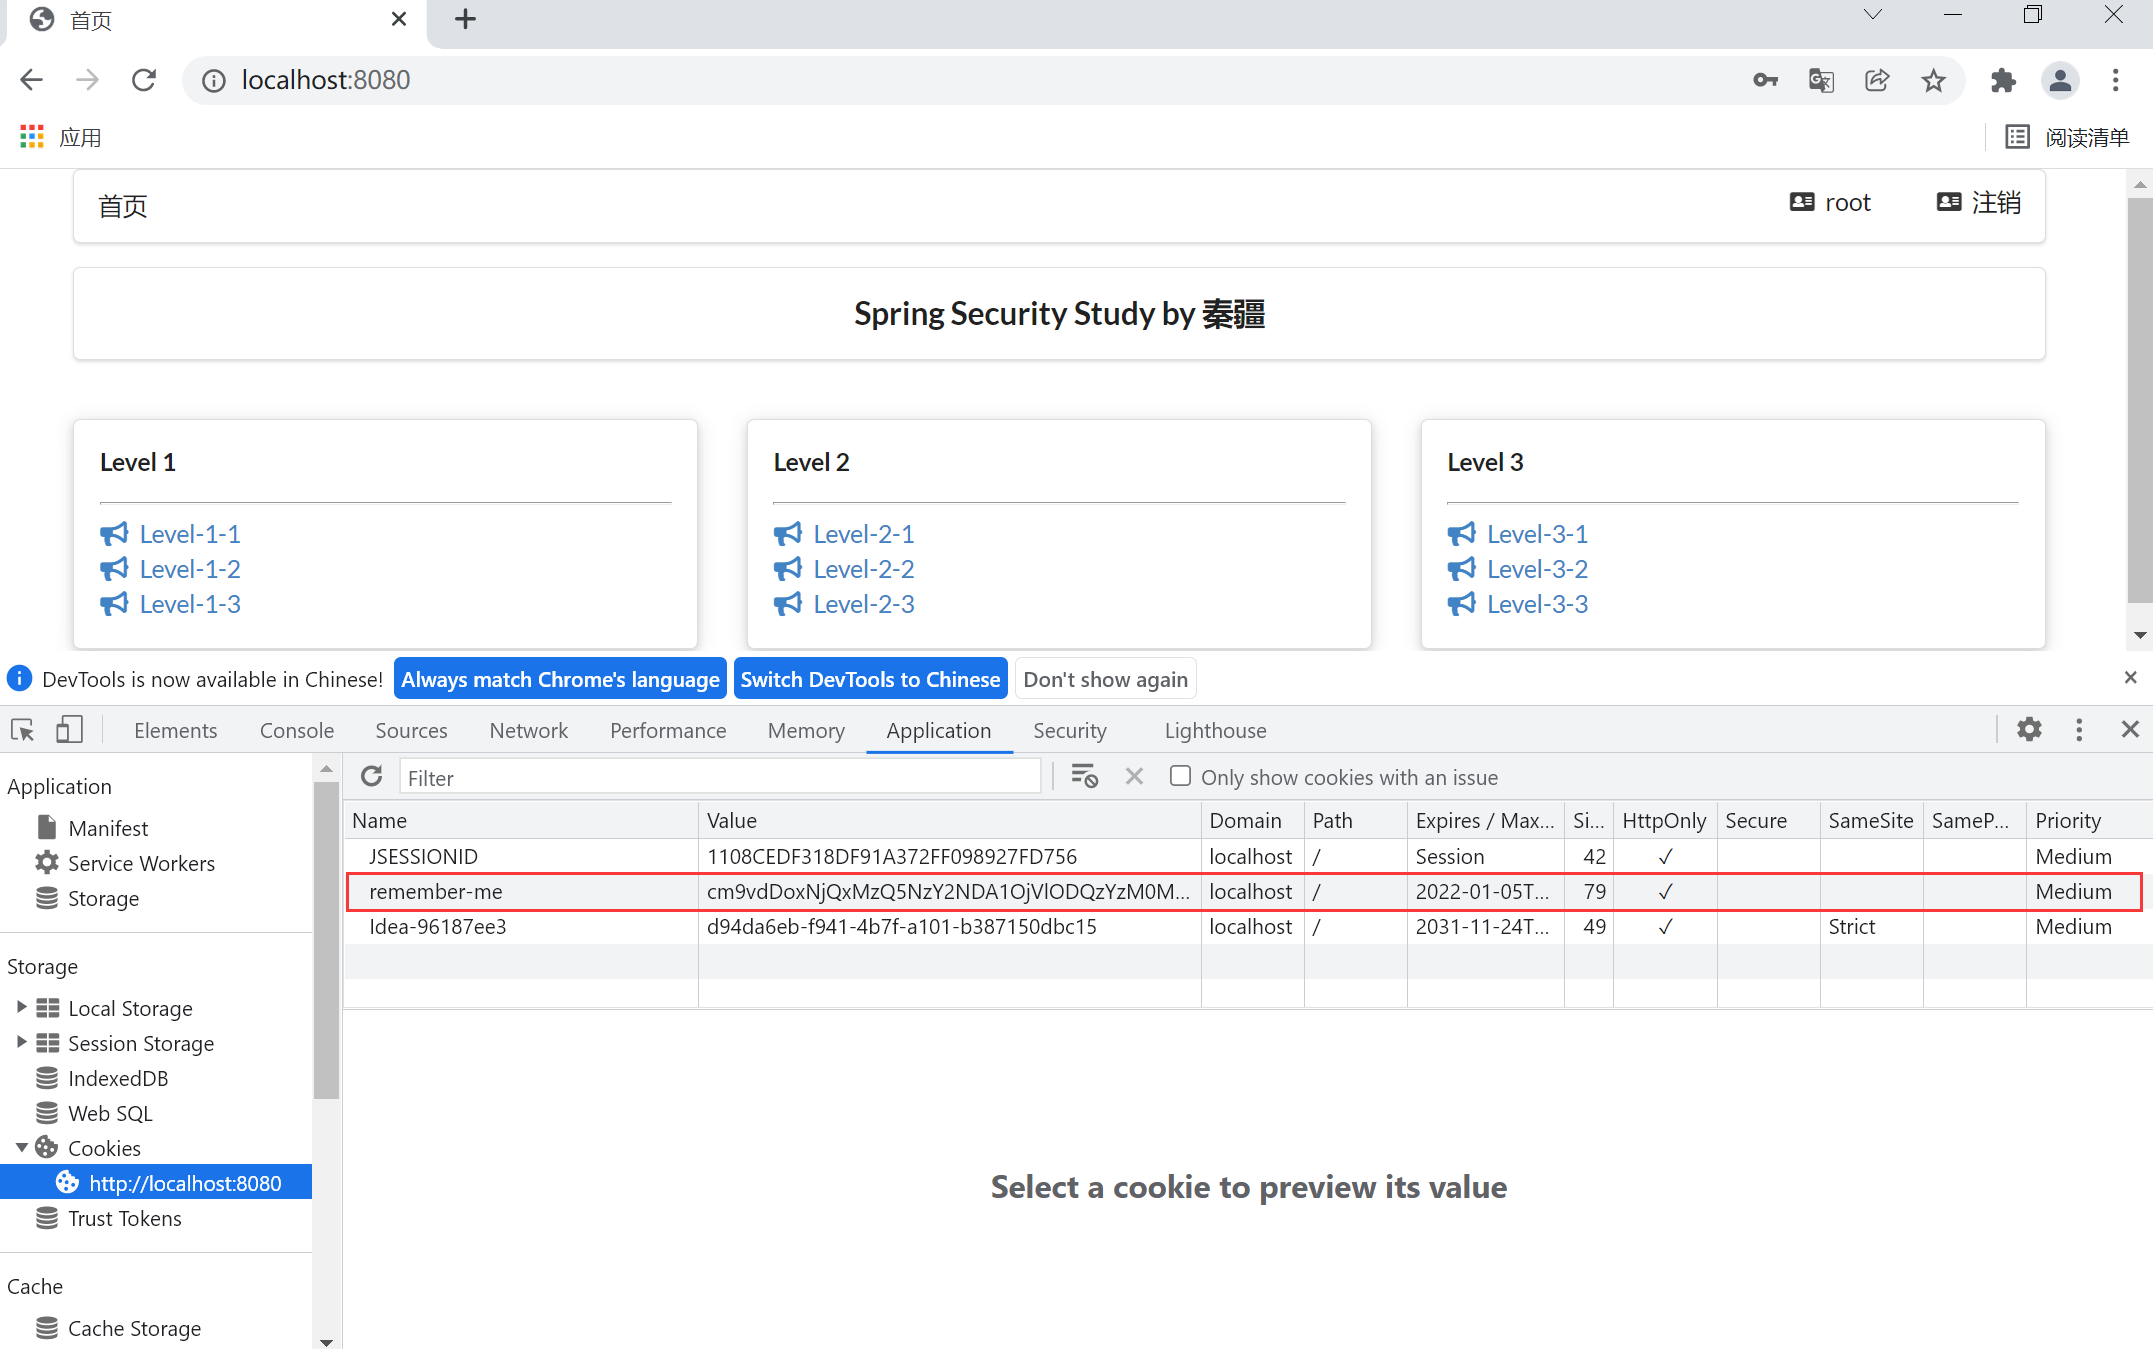Viewport: 2153px width, 1349px height.
Task: Click the page vertical scrollbar
Action: coord(2140,400)
